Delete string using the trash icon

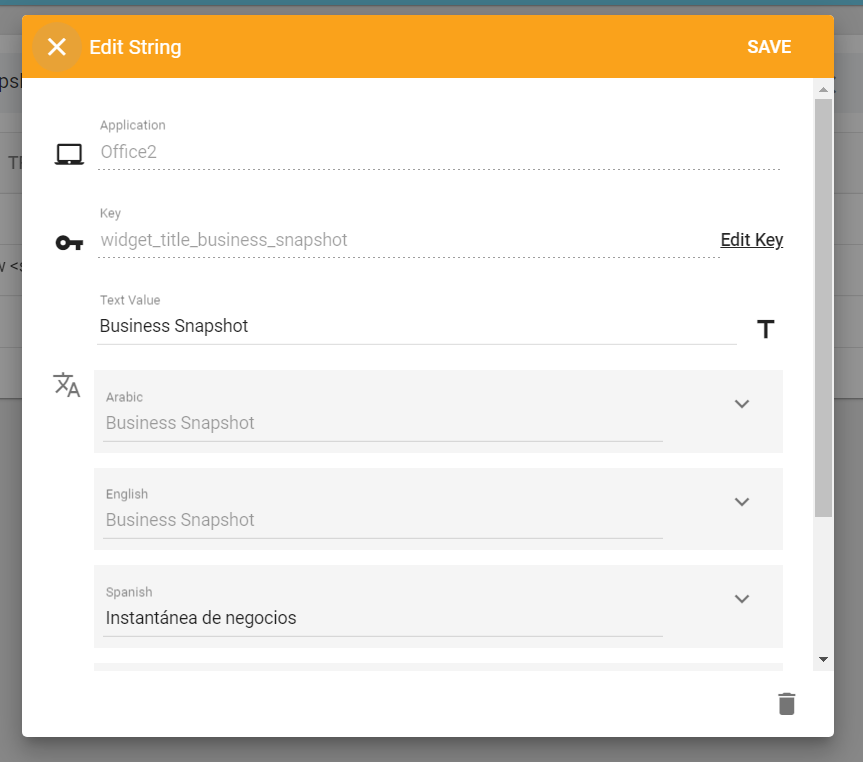click(787, 704)
